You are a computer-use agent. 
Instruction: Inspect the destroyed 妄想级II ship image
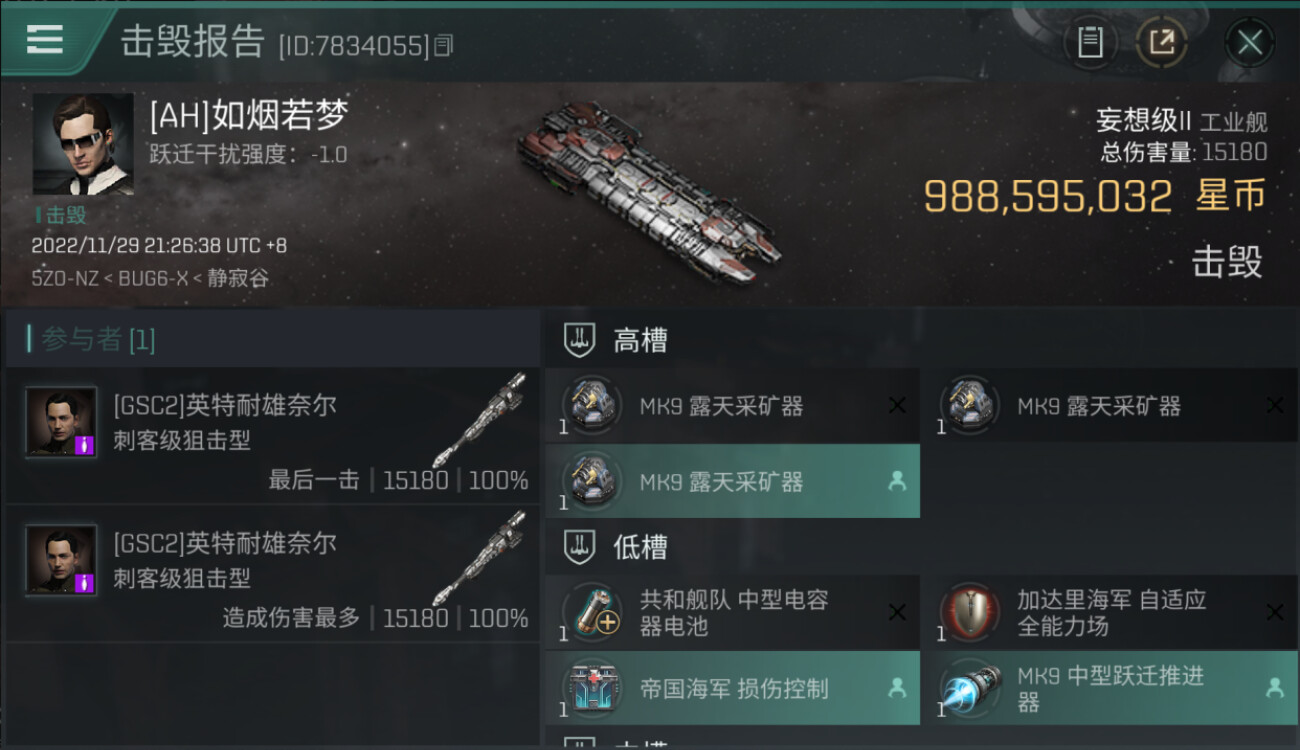(648, 190)
